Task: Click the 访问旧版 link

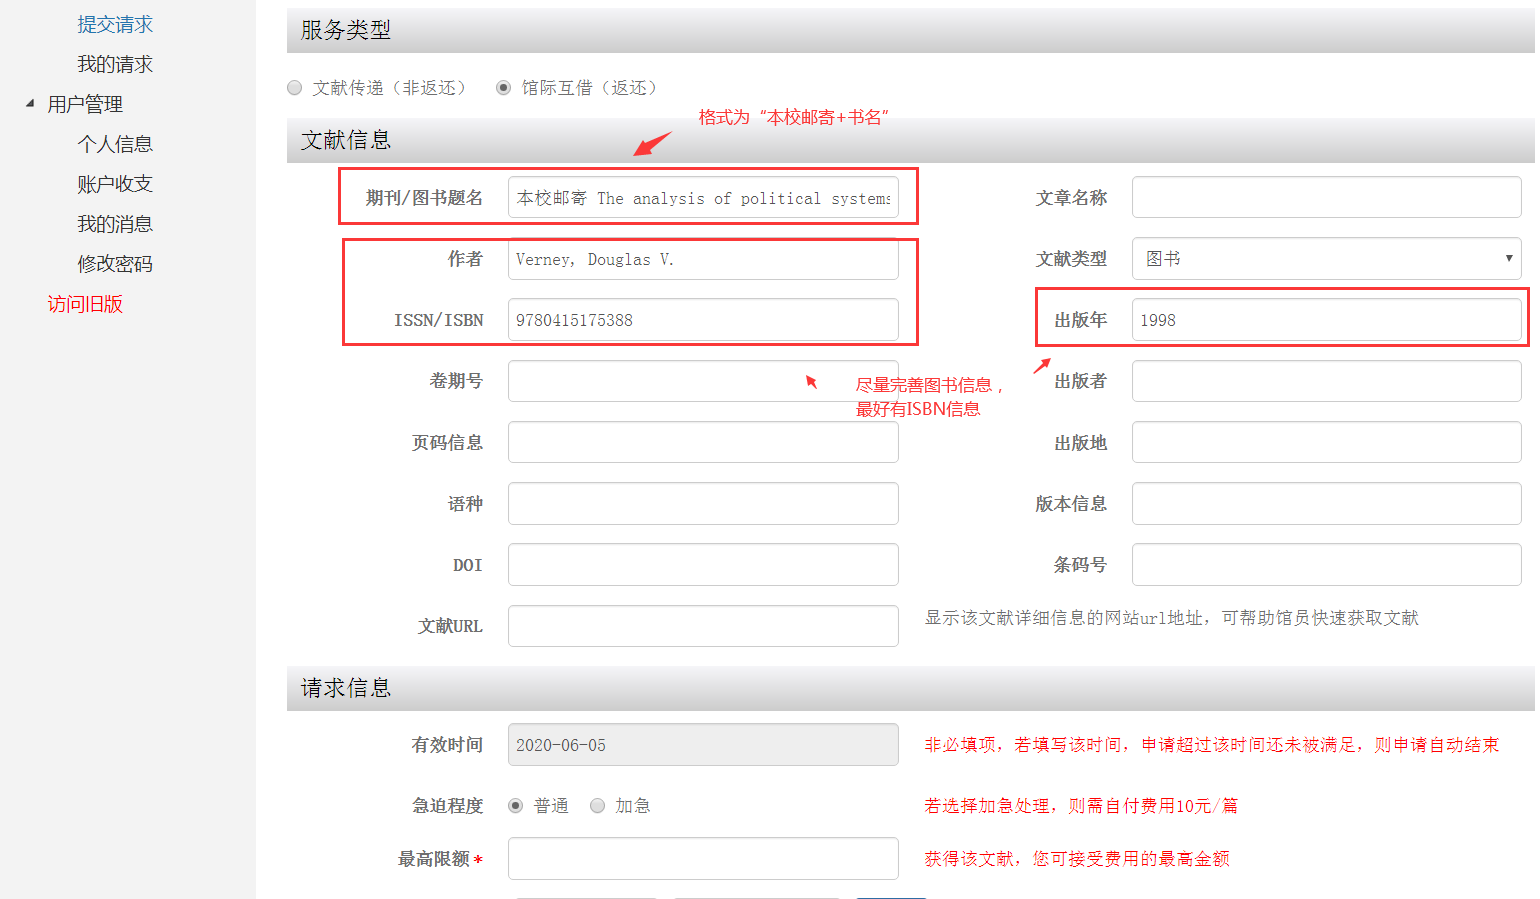Action: [85, 304]
